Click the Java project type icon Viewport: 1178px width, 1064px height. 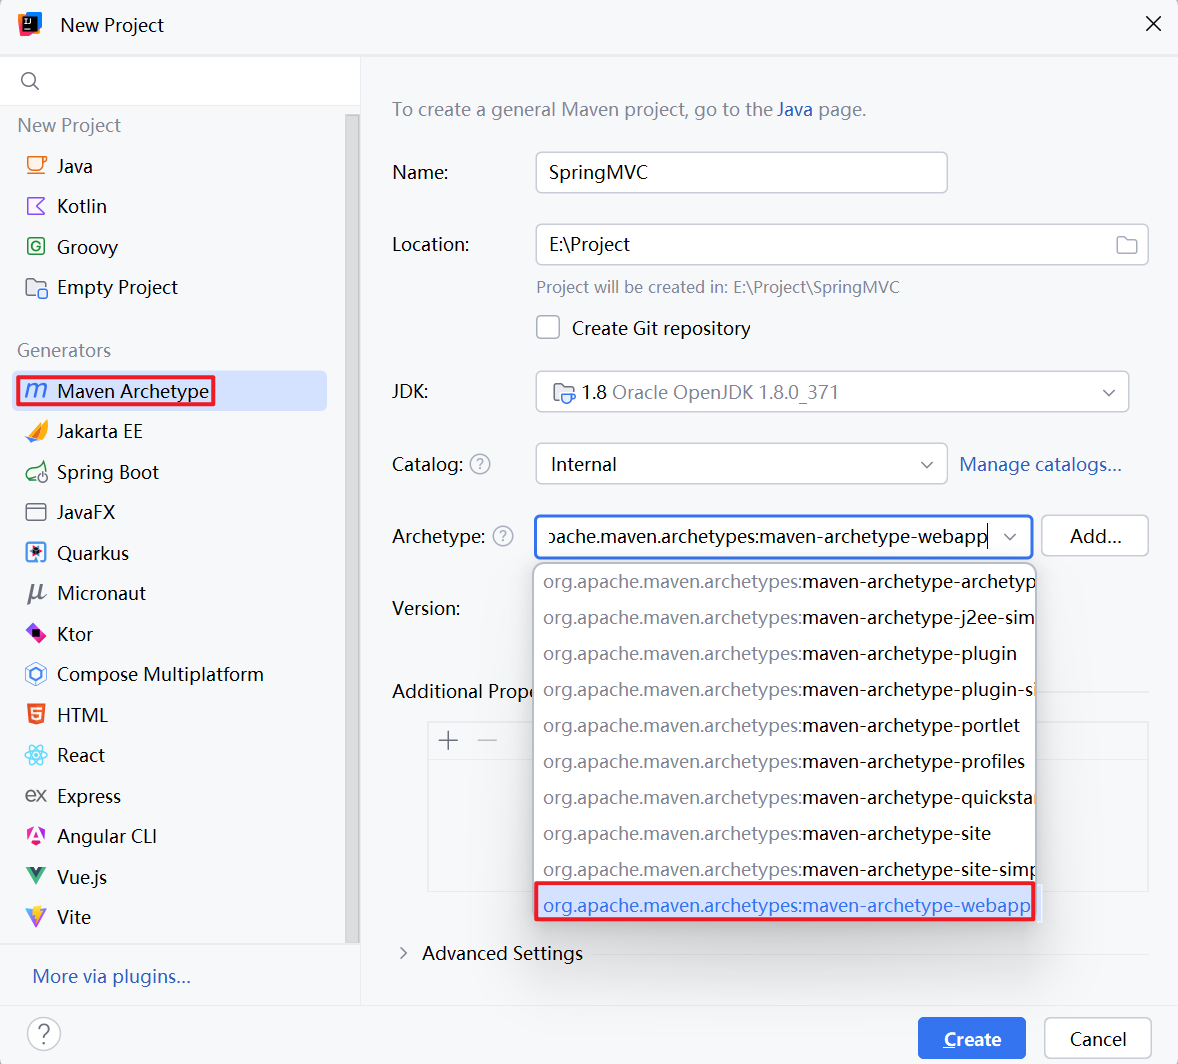(36, 165)
